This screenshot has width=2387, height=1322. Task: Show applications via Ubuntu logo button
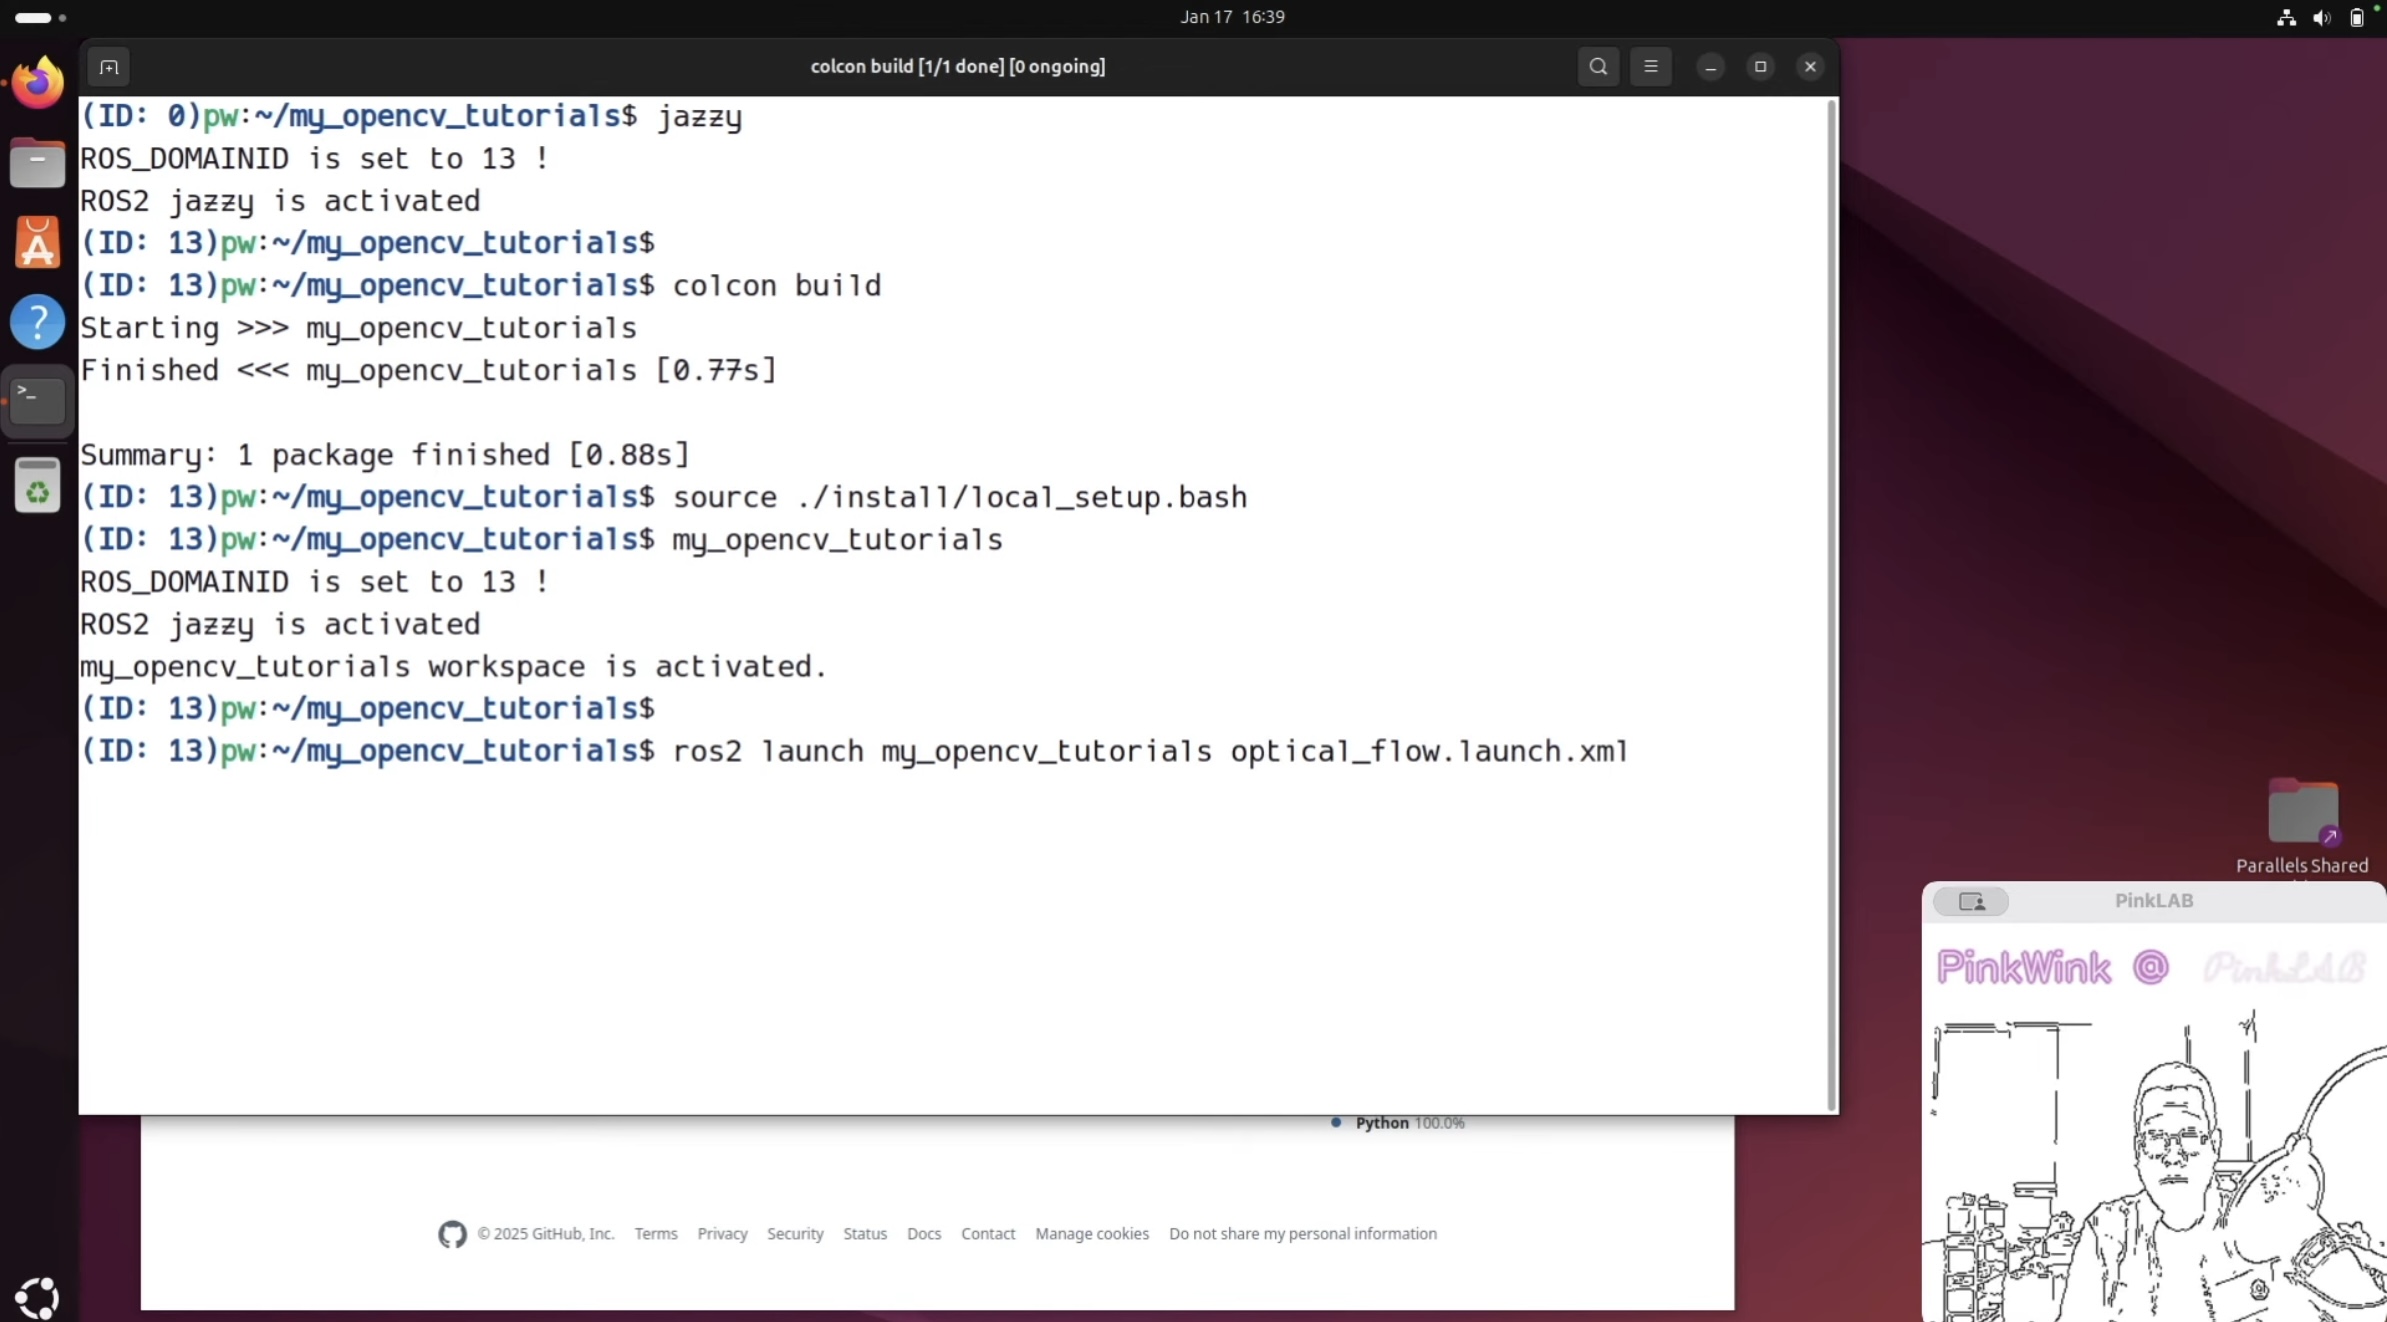[x=38, y=1297]
